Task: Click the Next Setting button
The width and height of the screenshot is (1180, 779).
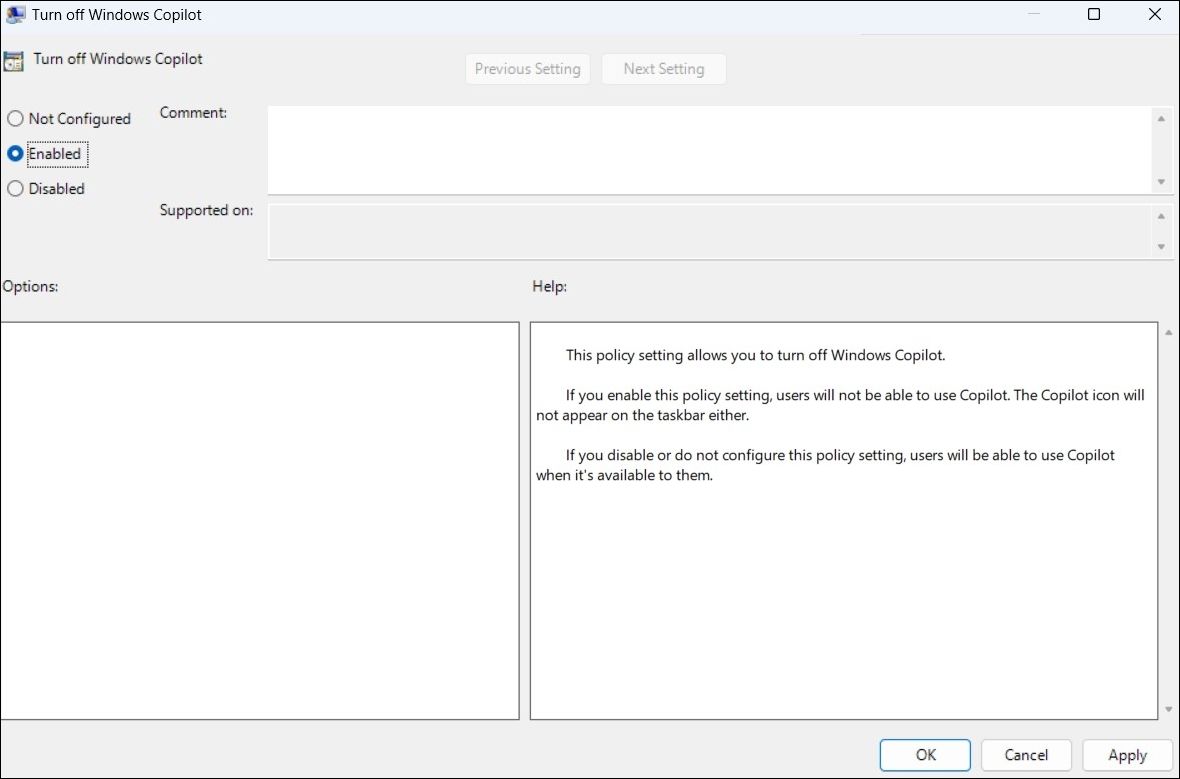Action: [663, 68]
